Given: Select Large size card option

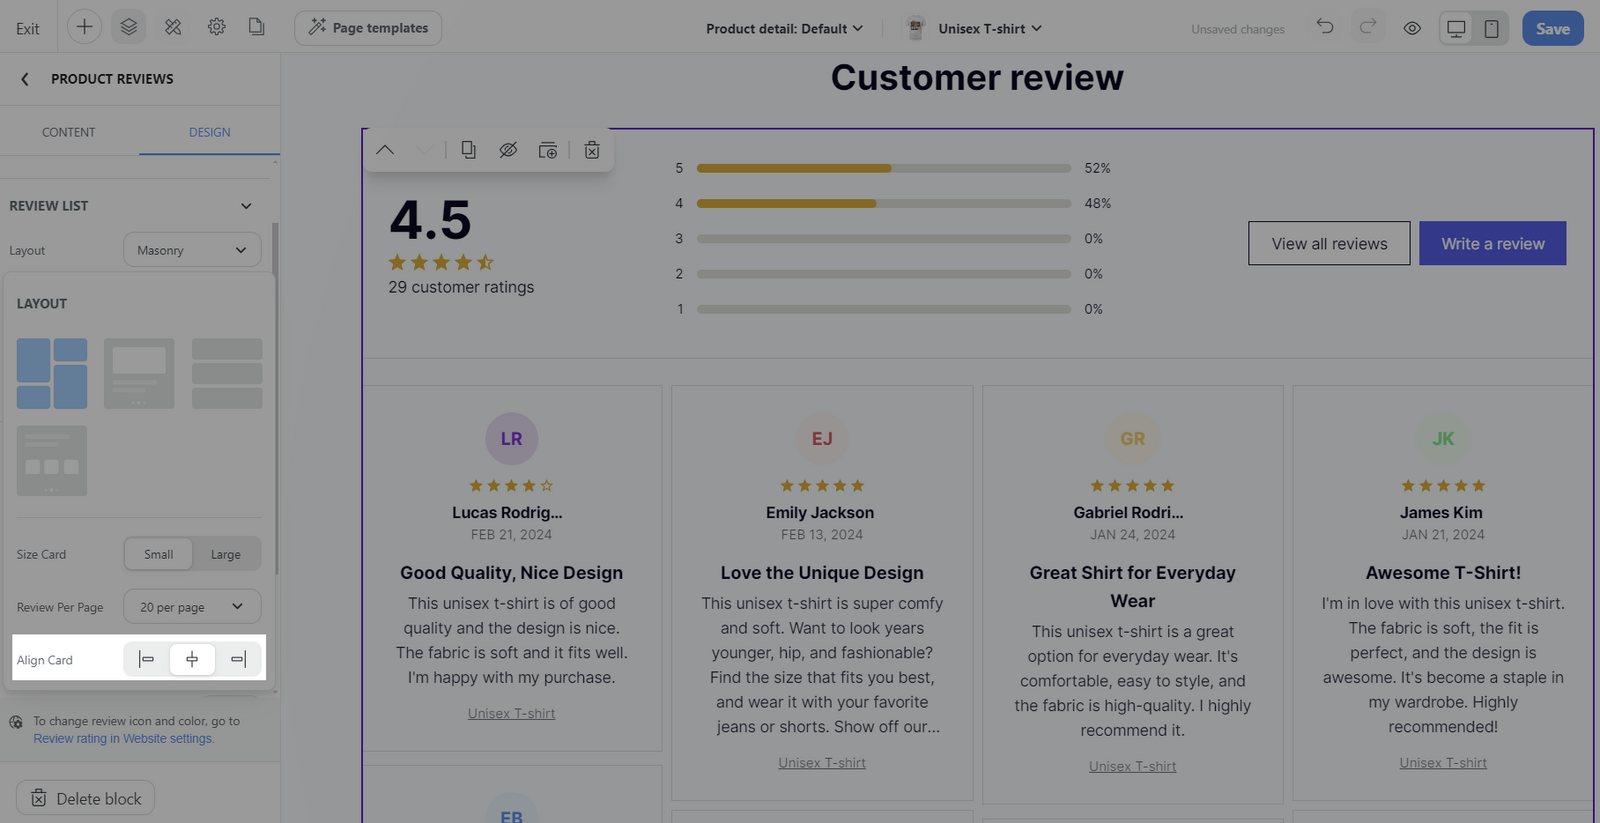Looking at the screenshot, I should coord(226,554).
